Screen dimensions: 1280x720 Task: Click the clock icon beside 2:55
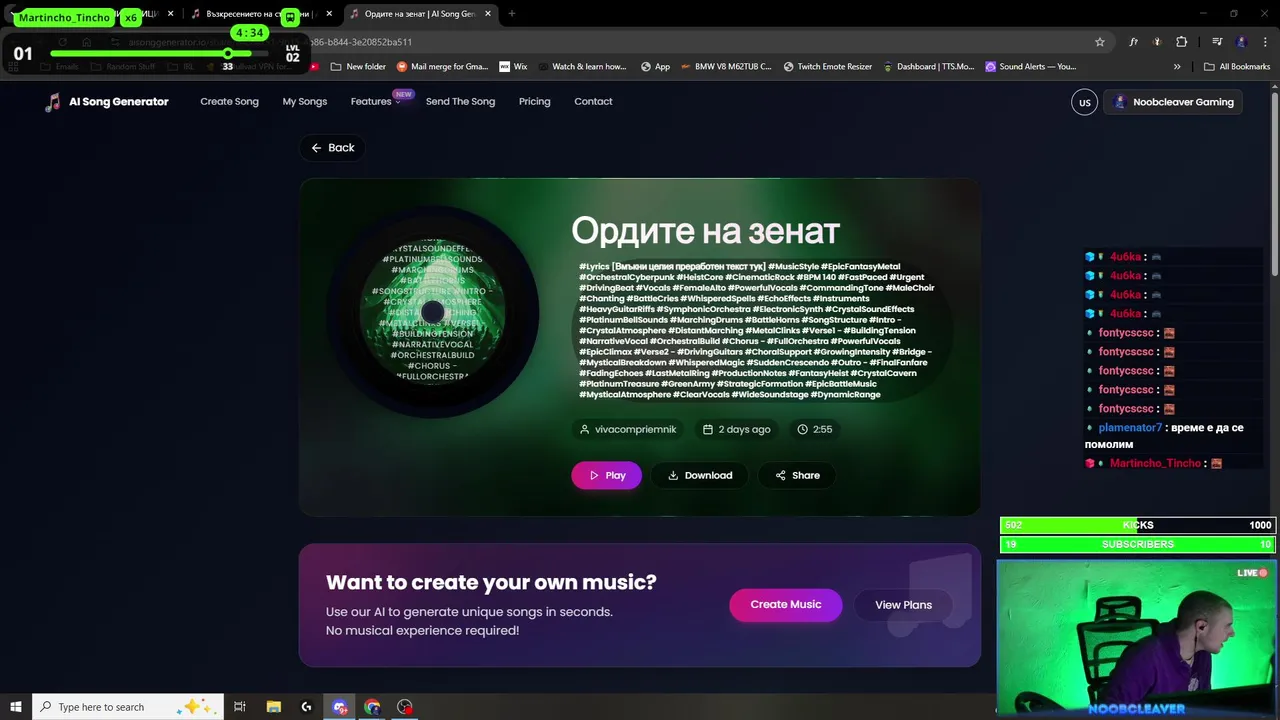click(x=802, y=429)
